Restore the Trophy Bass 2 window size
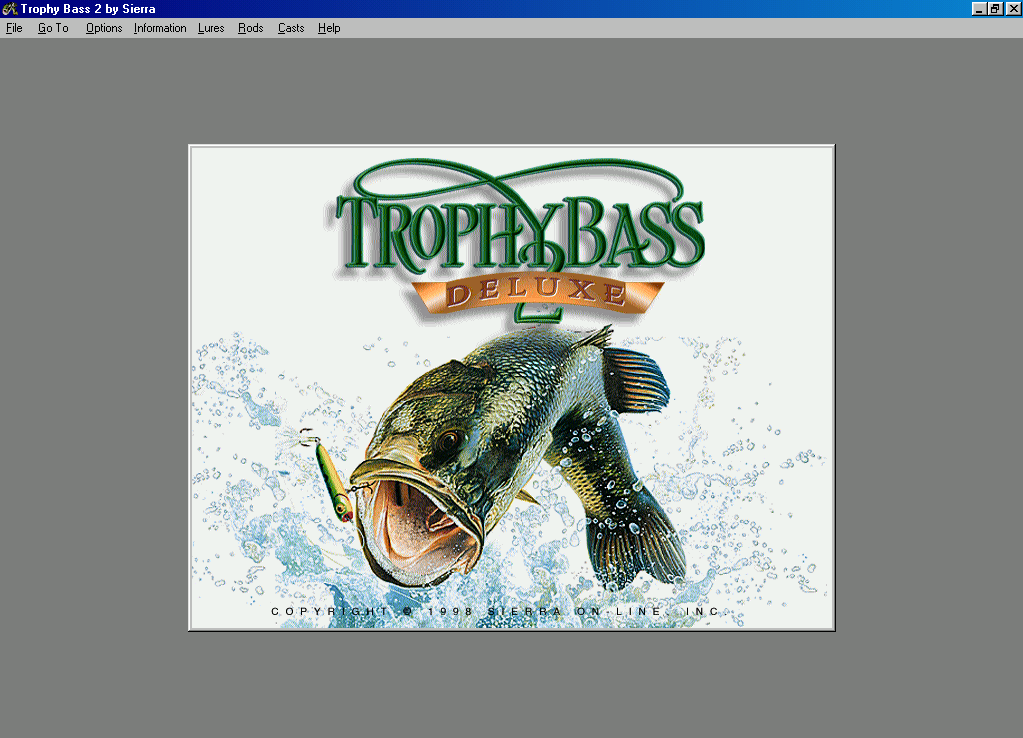The height and width of the screenshot is (738, 1023). [x=995, y=8]
